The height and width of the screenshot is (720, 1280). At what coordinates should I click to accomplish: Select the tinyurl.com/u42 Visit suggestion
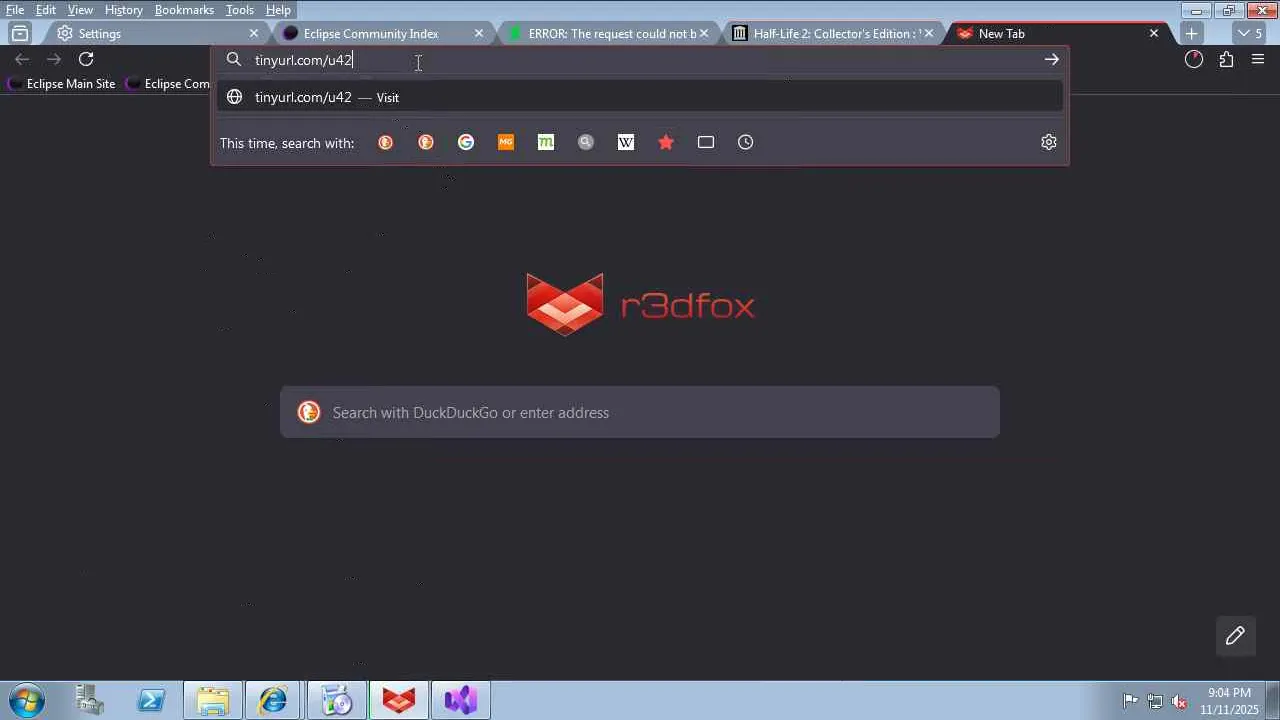click(640, 97)
